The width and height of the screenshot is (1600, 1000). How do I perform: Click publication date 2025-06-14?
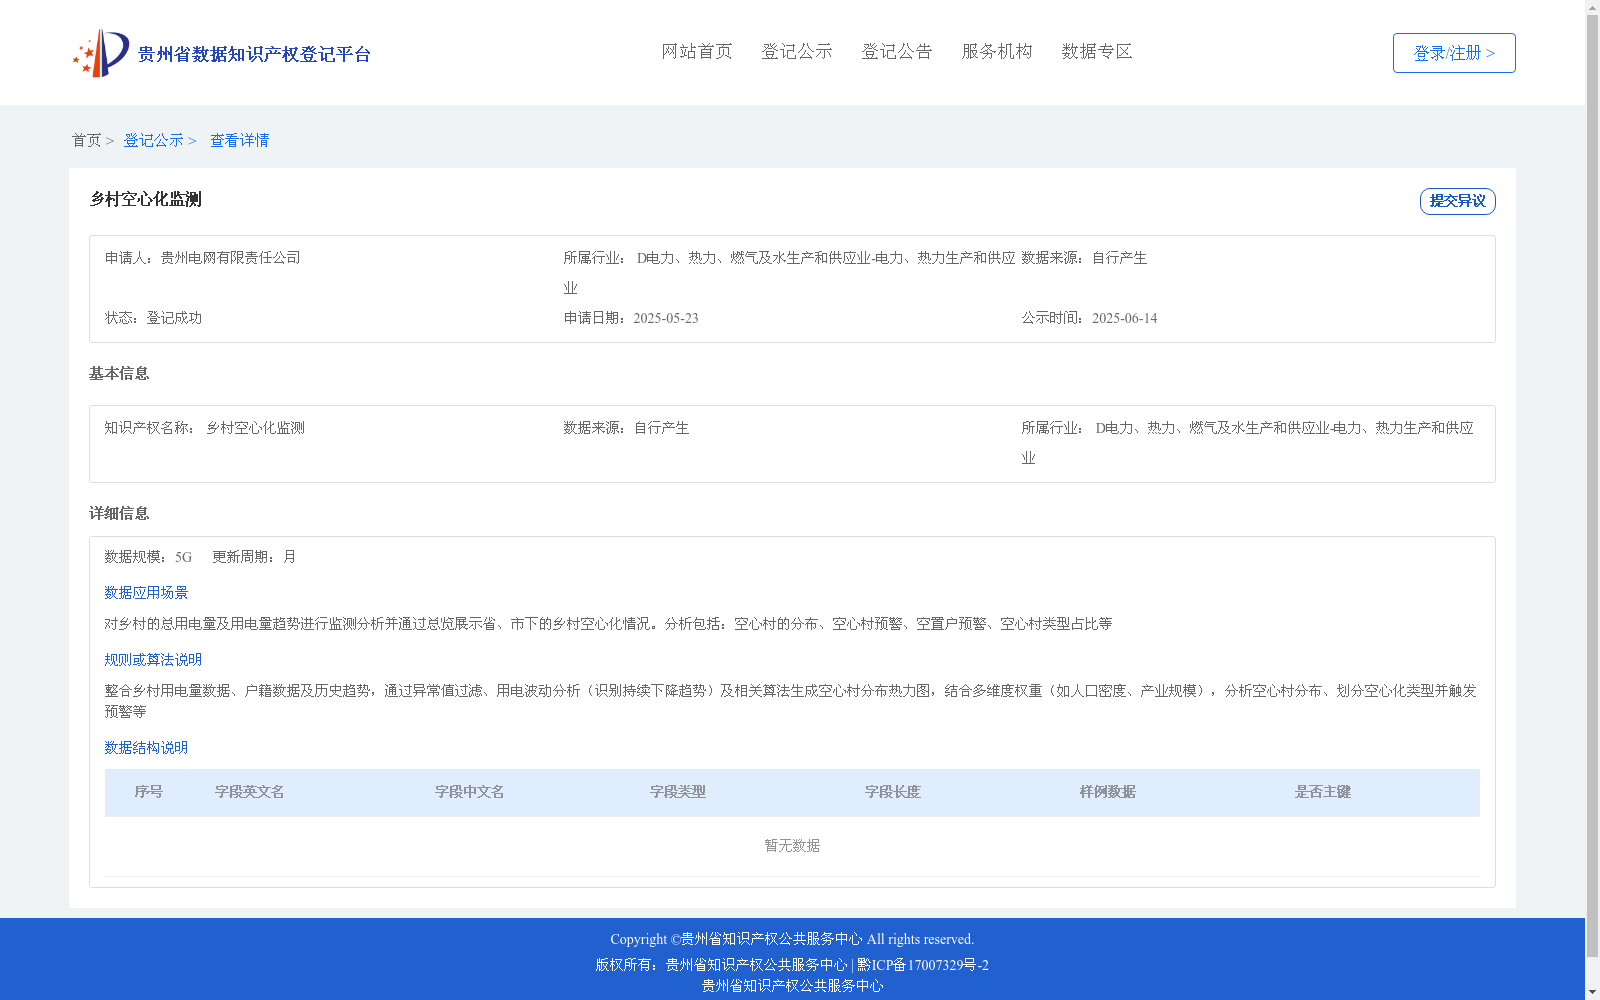1124,318
